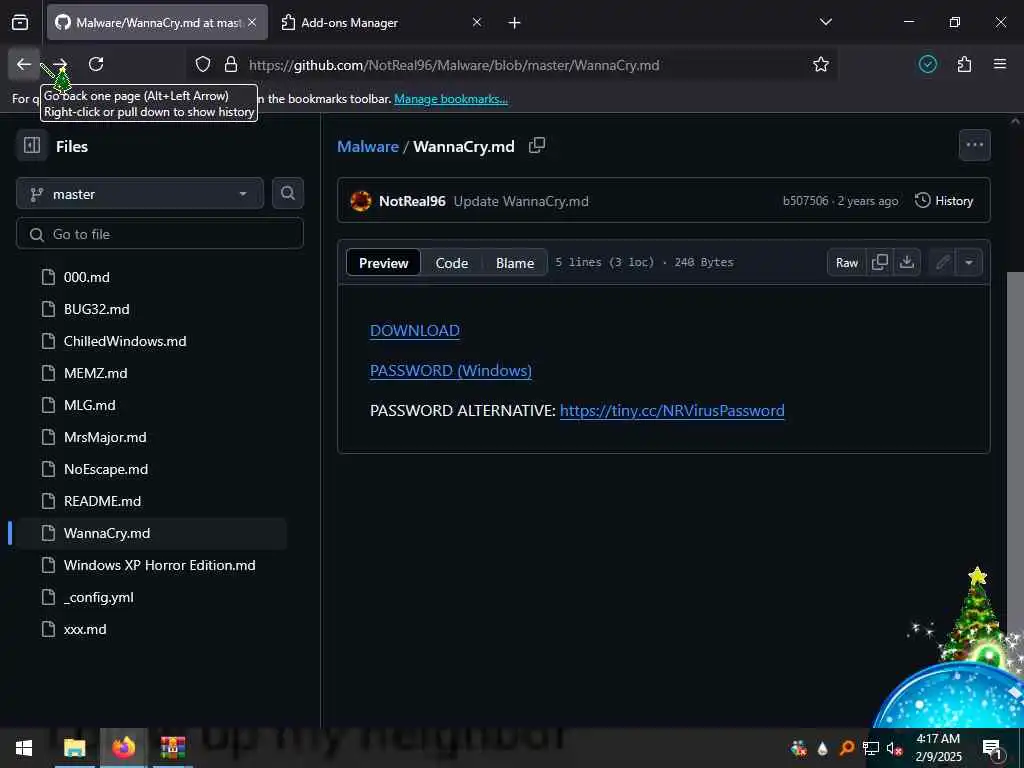This screenshot has width=1024, height=768.
Task: Switch to Preview view
Action: pos(383,263)
